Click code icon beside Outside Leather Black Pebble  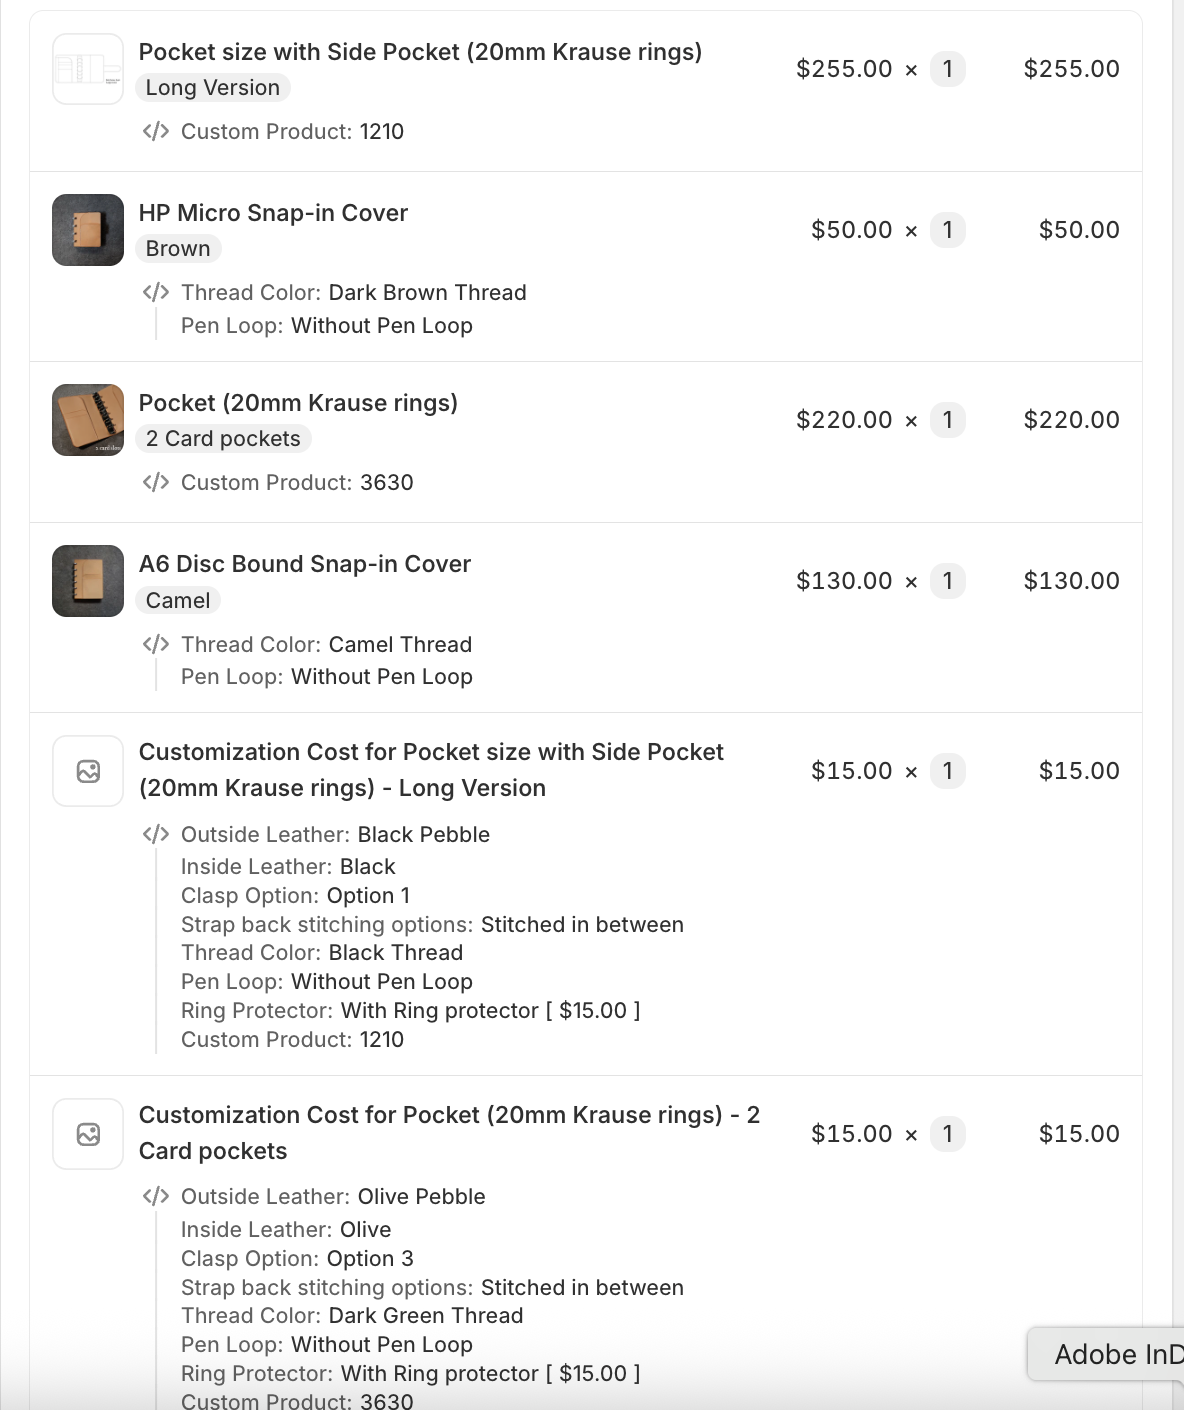tap(156, 834)
